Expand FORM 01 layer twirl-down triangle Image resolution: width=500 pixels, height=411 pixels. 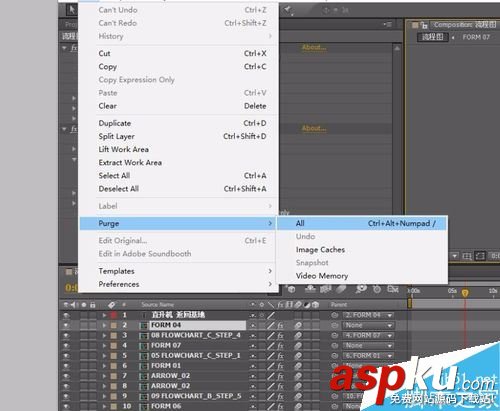pos(104,366)
